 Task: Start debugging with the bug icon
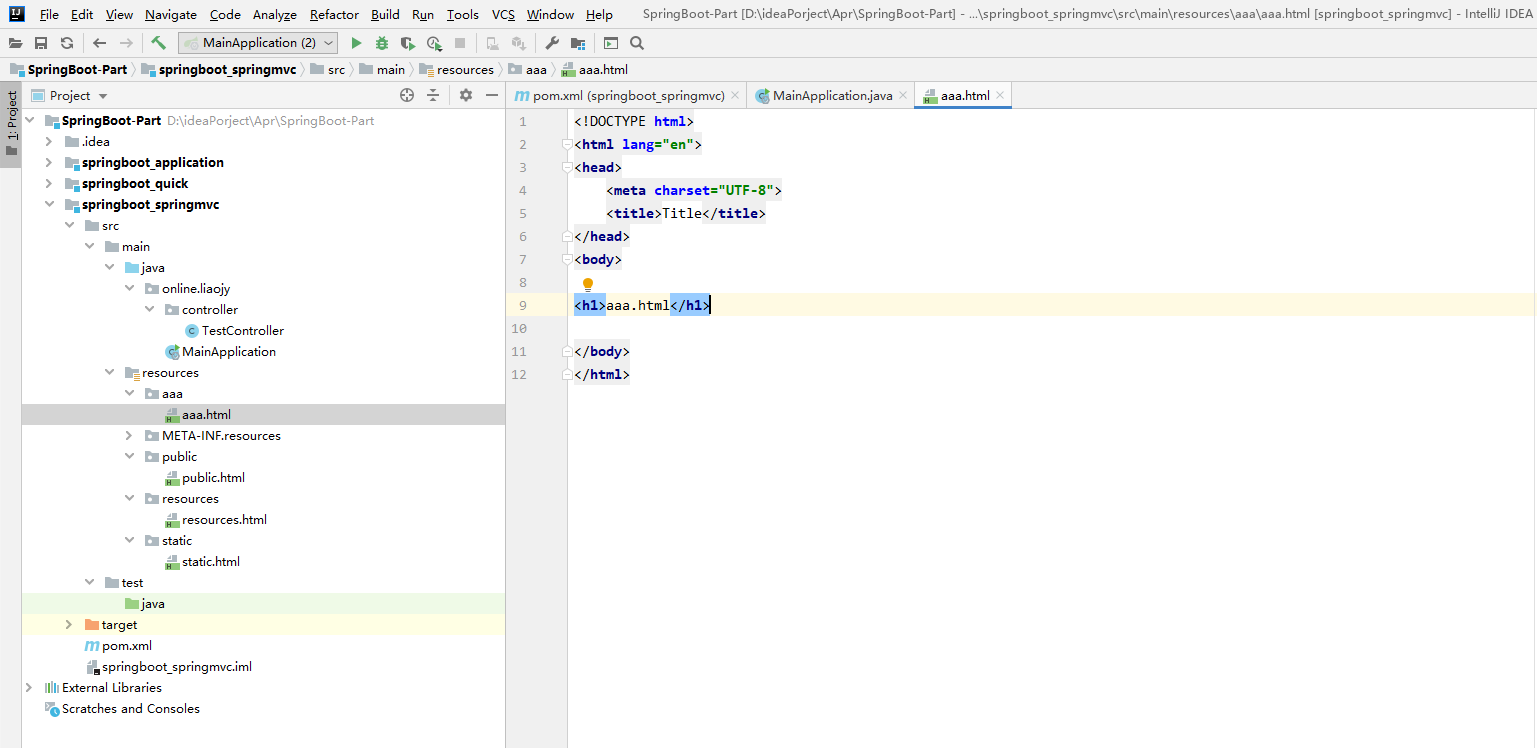(x=382, y=43)
